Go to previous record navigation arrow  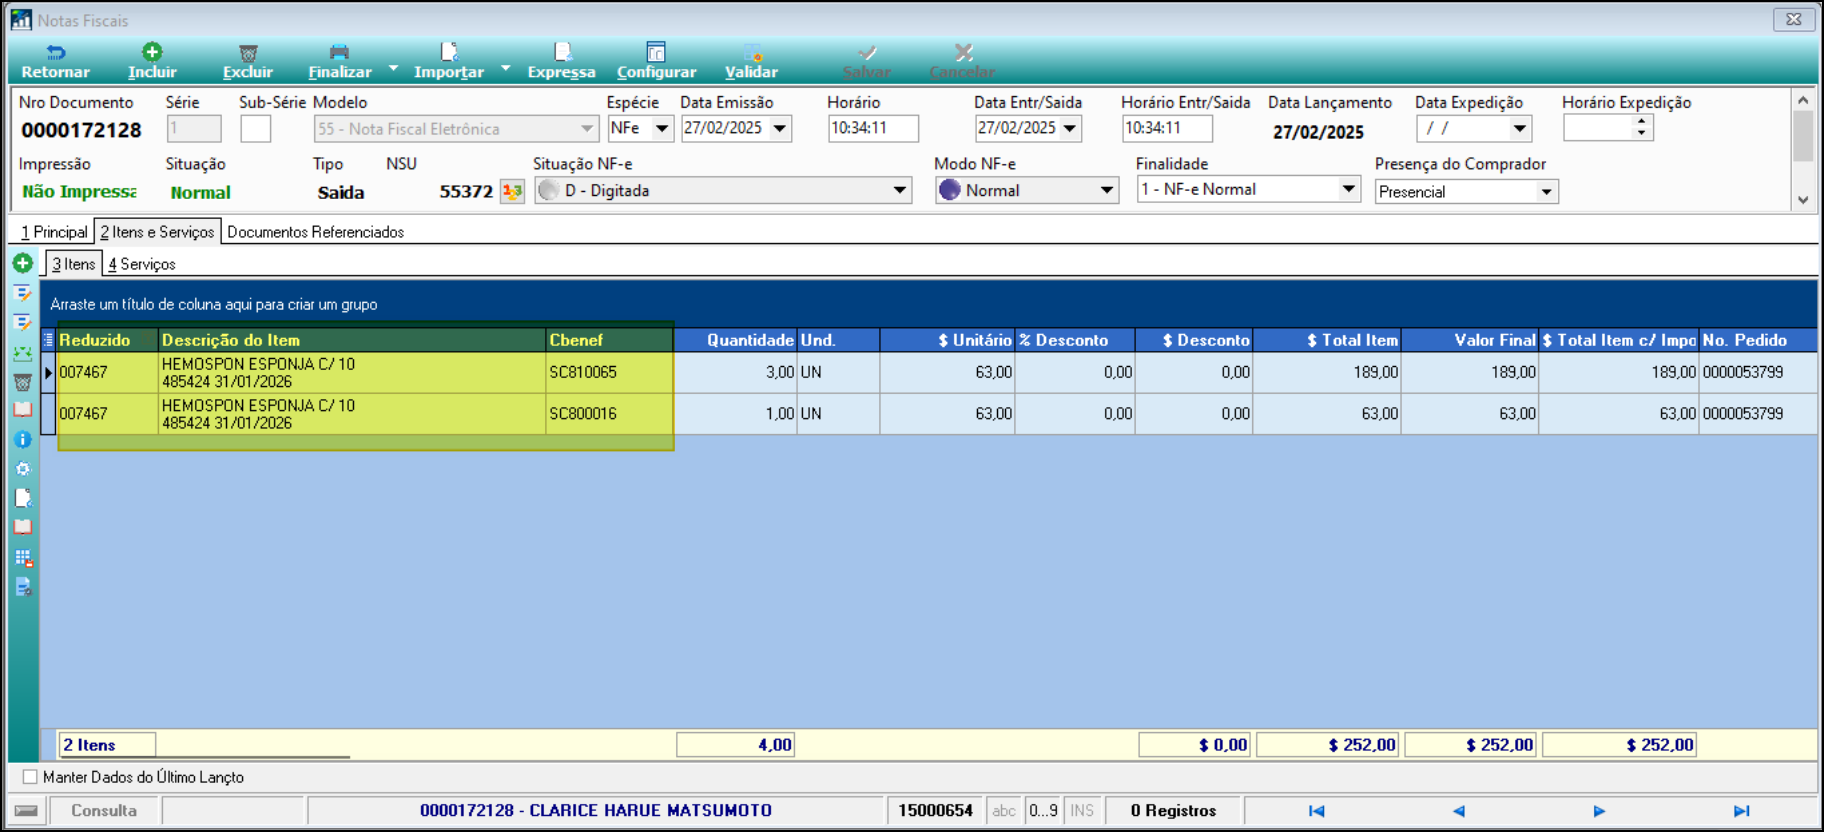(1458, 811)
